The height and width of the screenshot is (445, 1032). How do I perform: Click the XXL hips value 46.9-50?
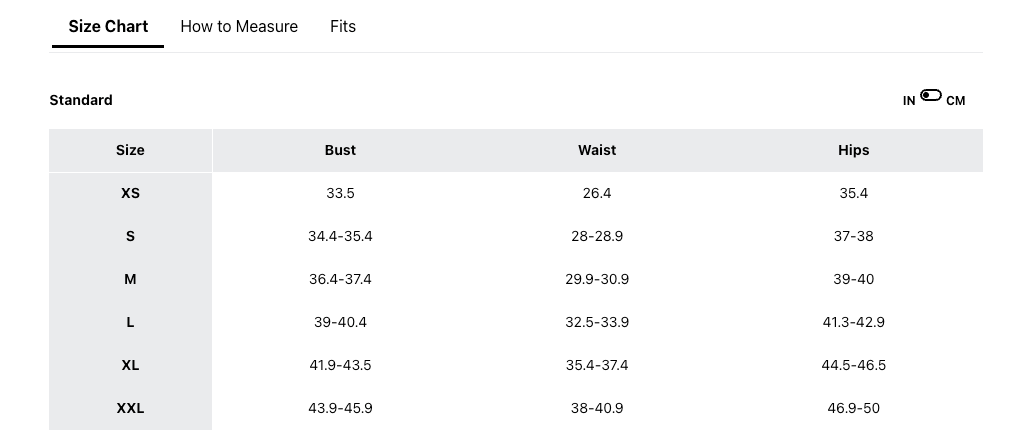point(853,408)
